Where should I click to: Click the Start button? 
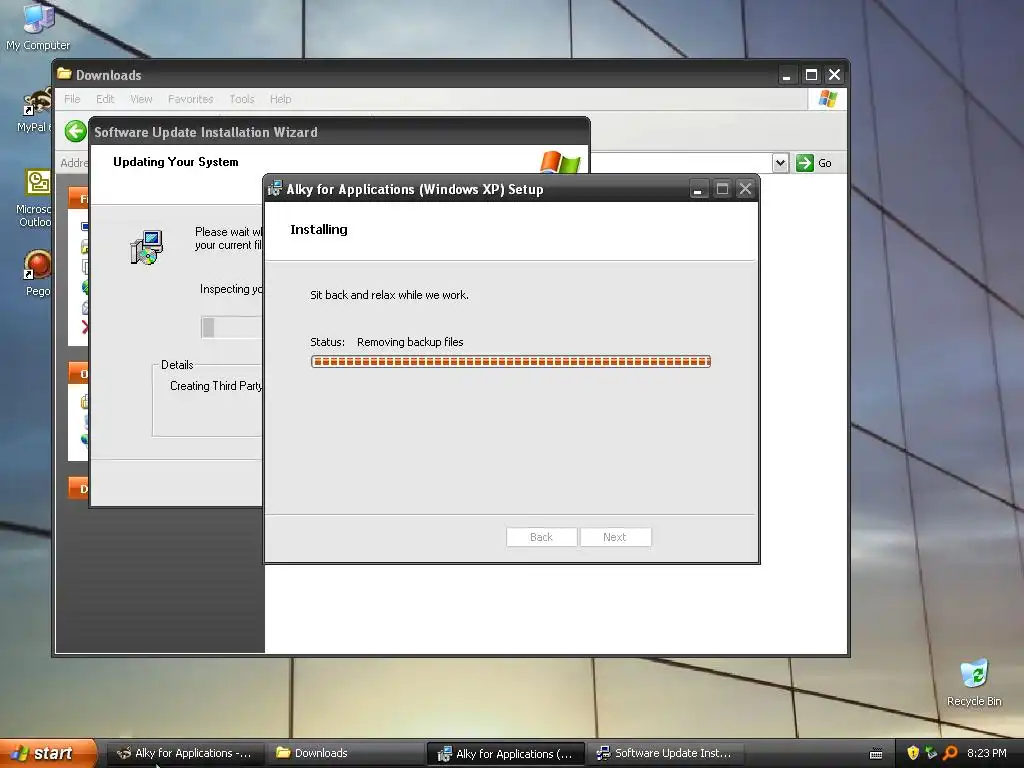47,753
